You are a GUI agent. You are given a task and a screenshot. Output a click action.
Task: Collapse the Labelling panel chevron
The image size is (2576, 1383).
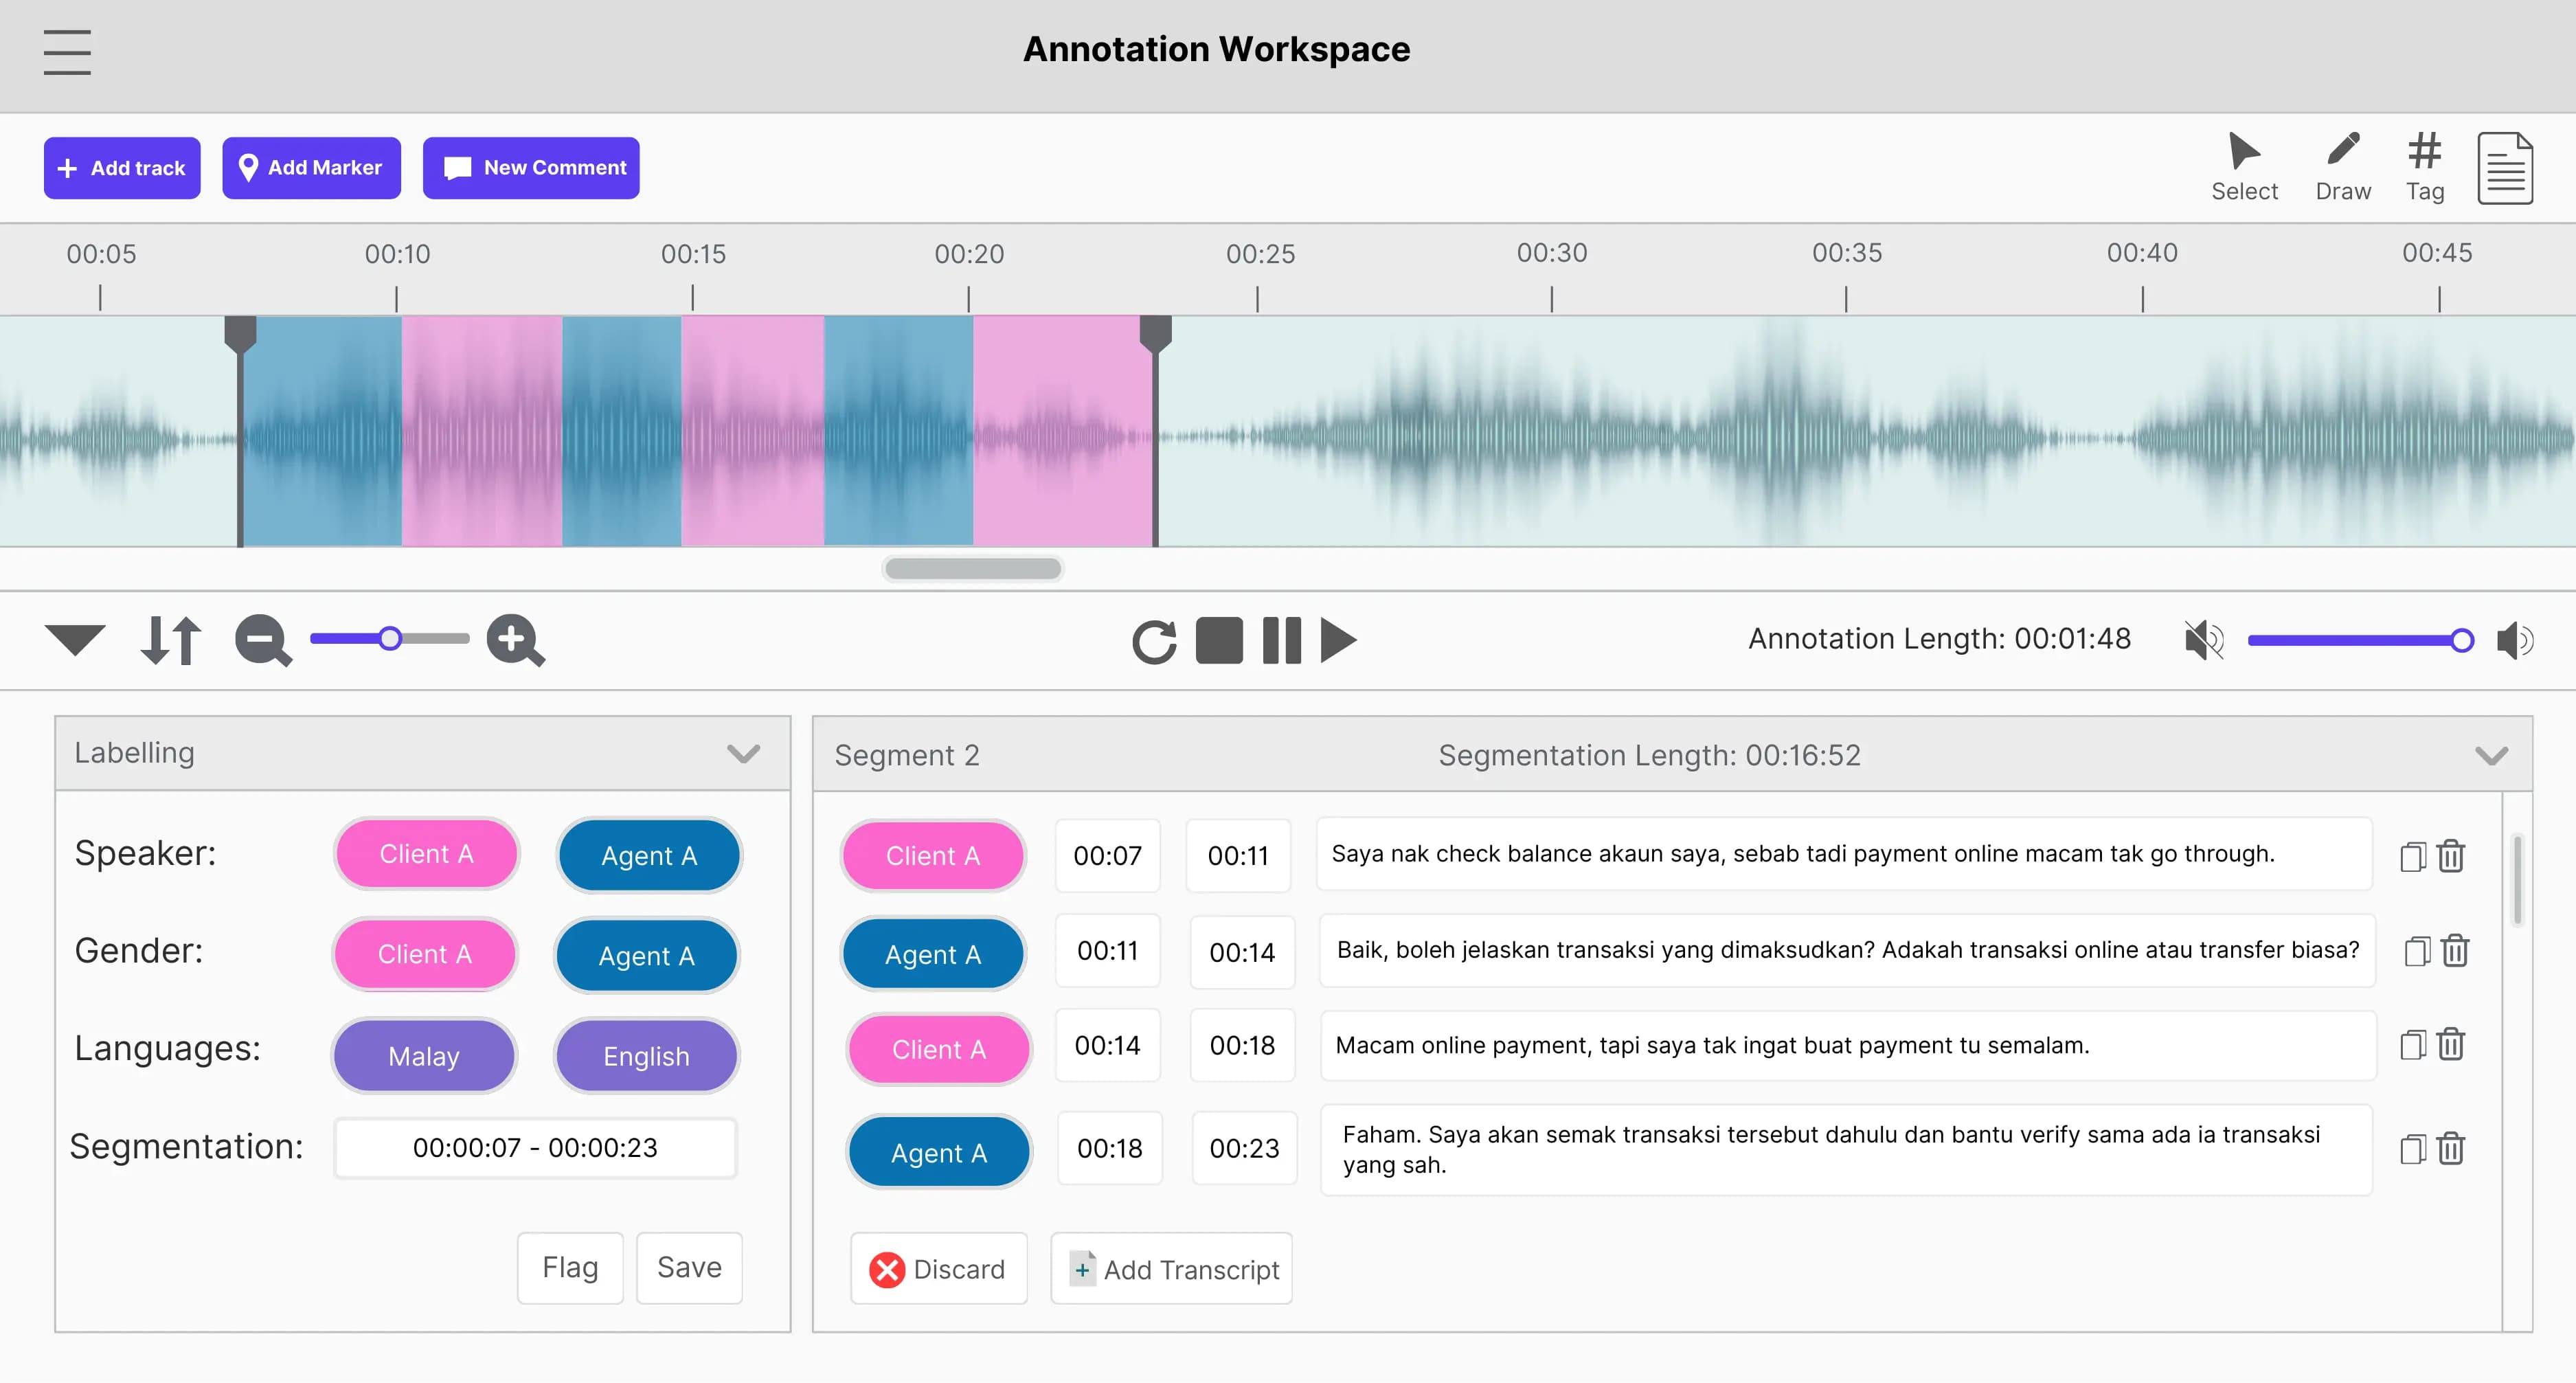coord(743,753)
